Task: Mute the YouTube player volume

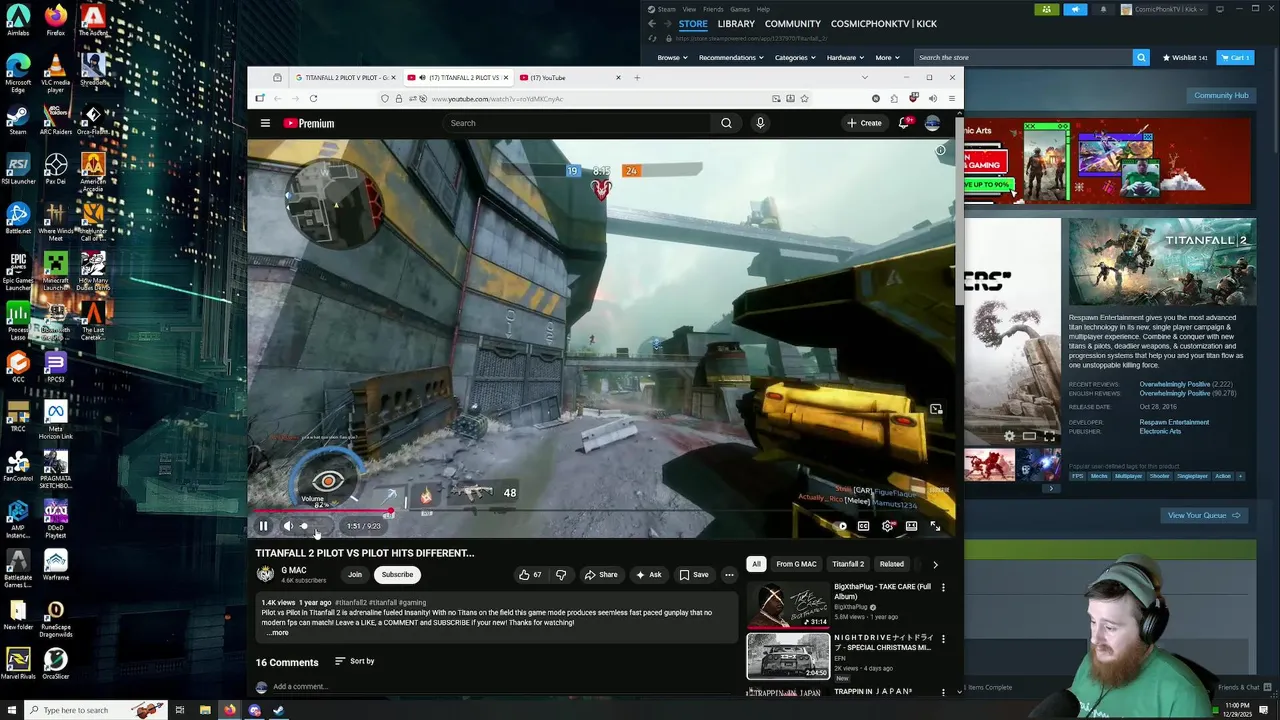Action: pyautogui.click(x=288, y=526)
